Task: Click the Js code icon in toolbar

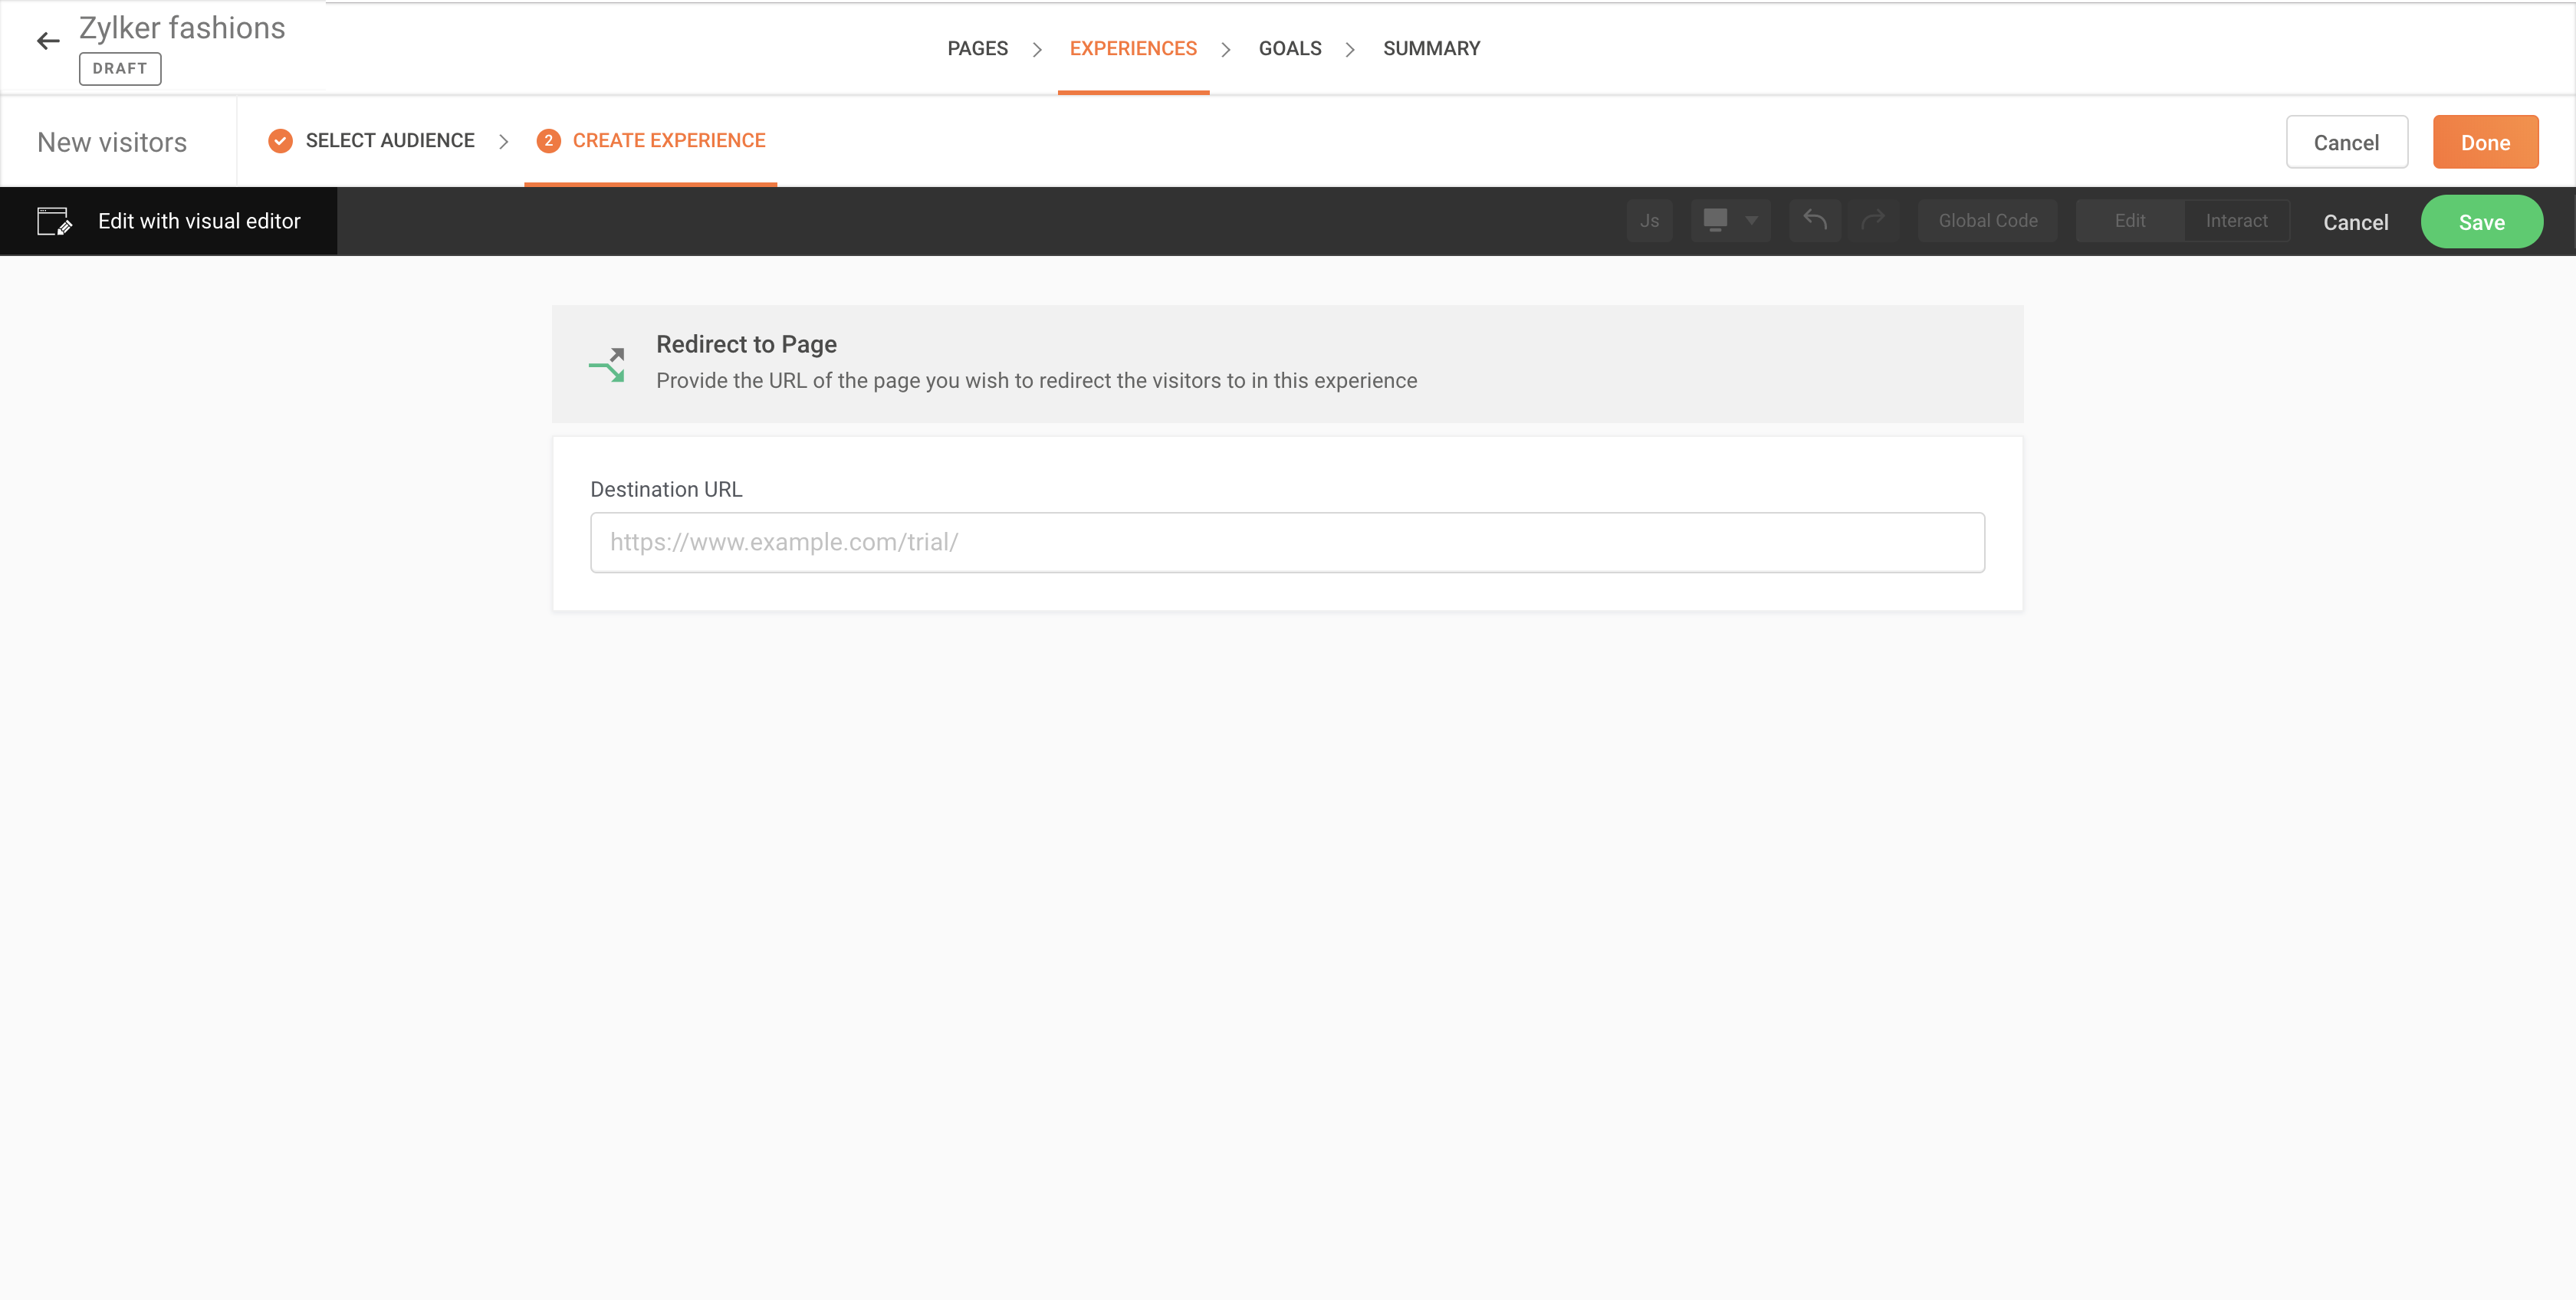Action: pos(1649,221)
